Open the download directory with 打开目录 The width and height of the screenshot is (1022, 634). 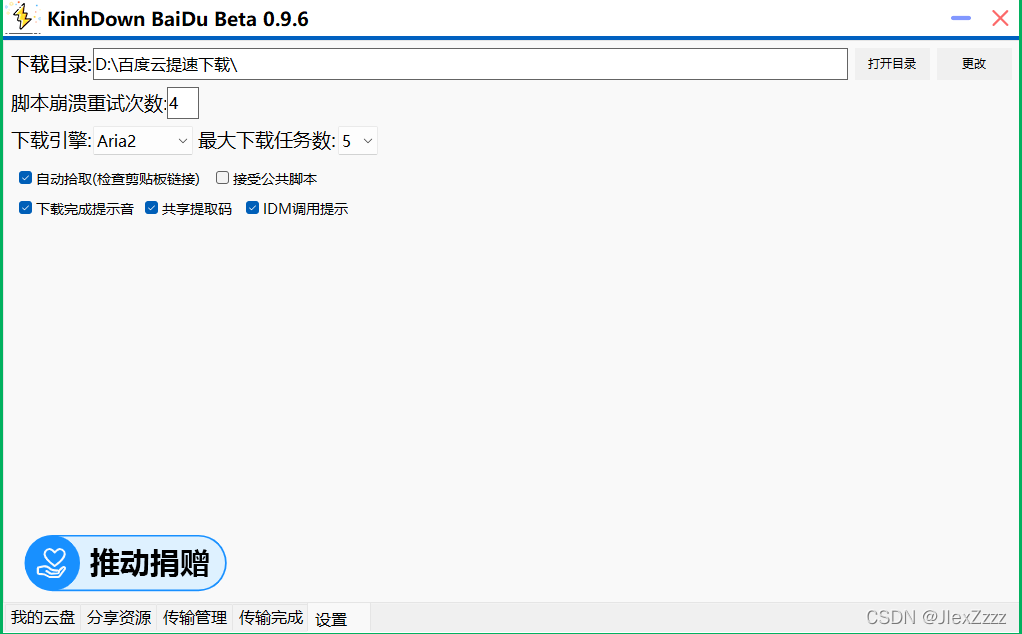coord(892,64)
